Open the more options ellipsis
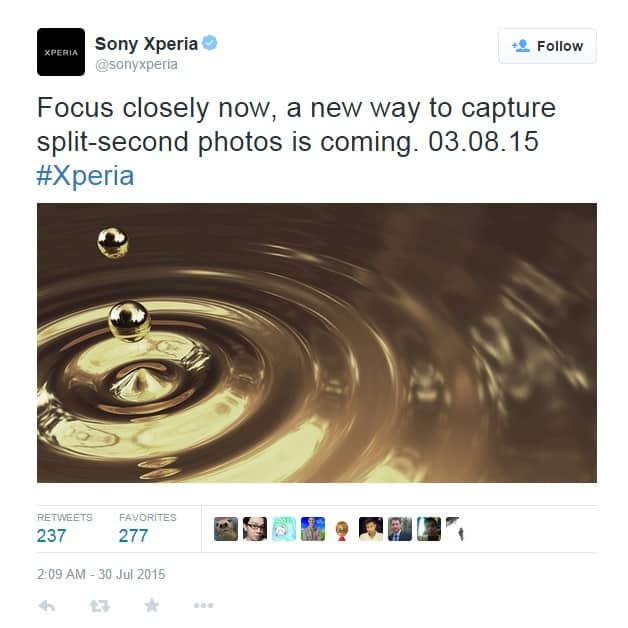 (203, 605)
